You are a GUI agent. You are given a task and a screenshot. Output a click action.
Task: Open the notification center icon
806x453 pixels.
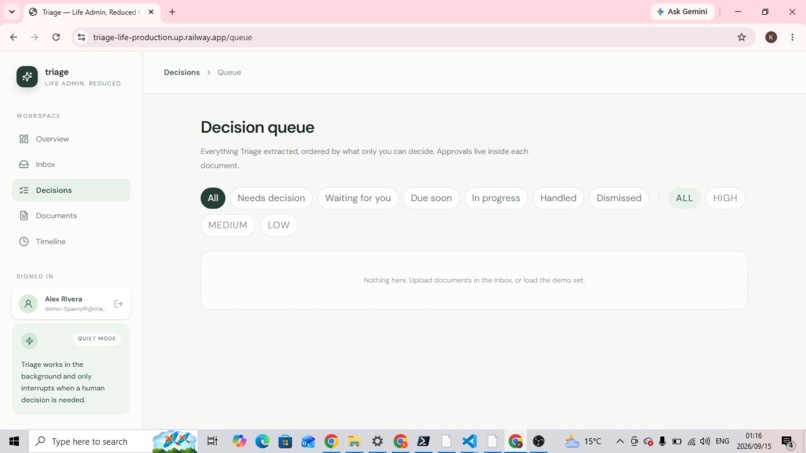pyautogui.click(x=787, y=441)
